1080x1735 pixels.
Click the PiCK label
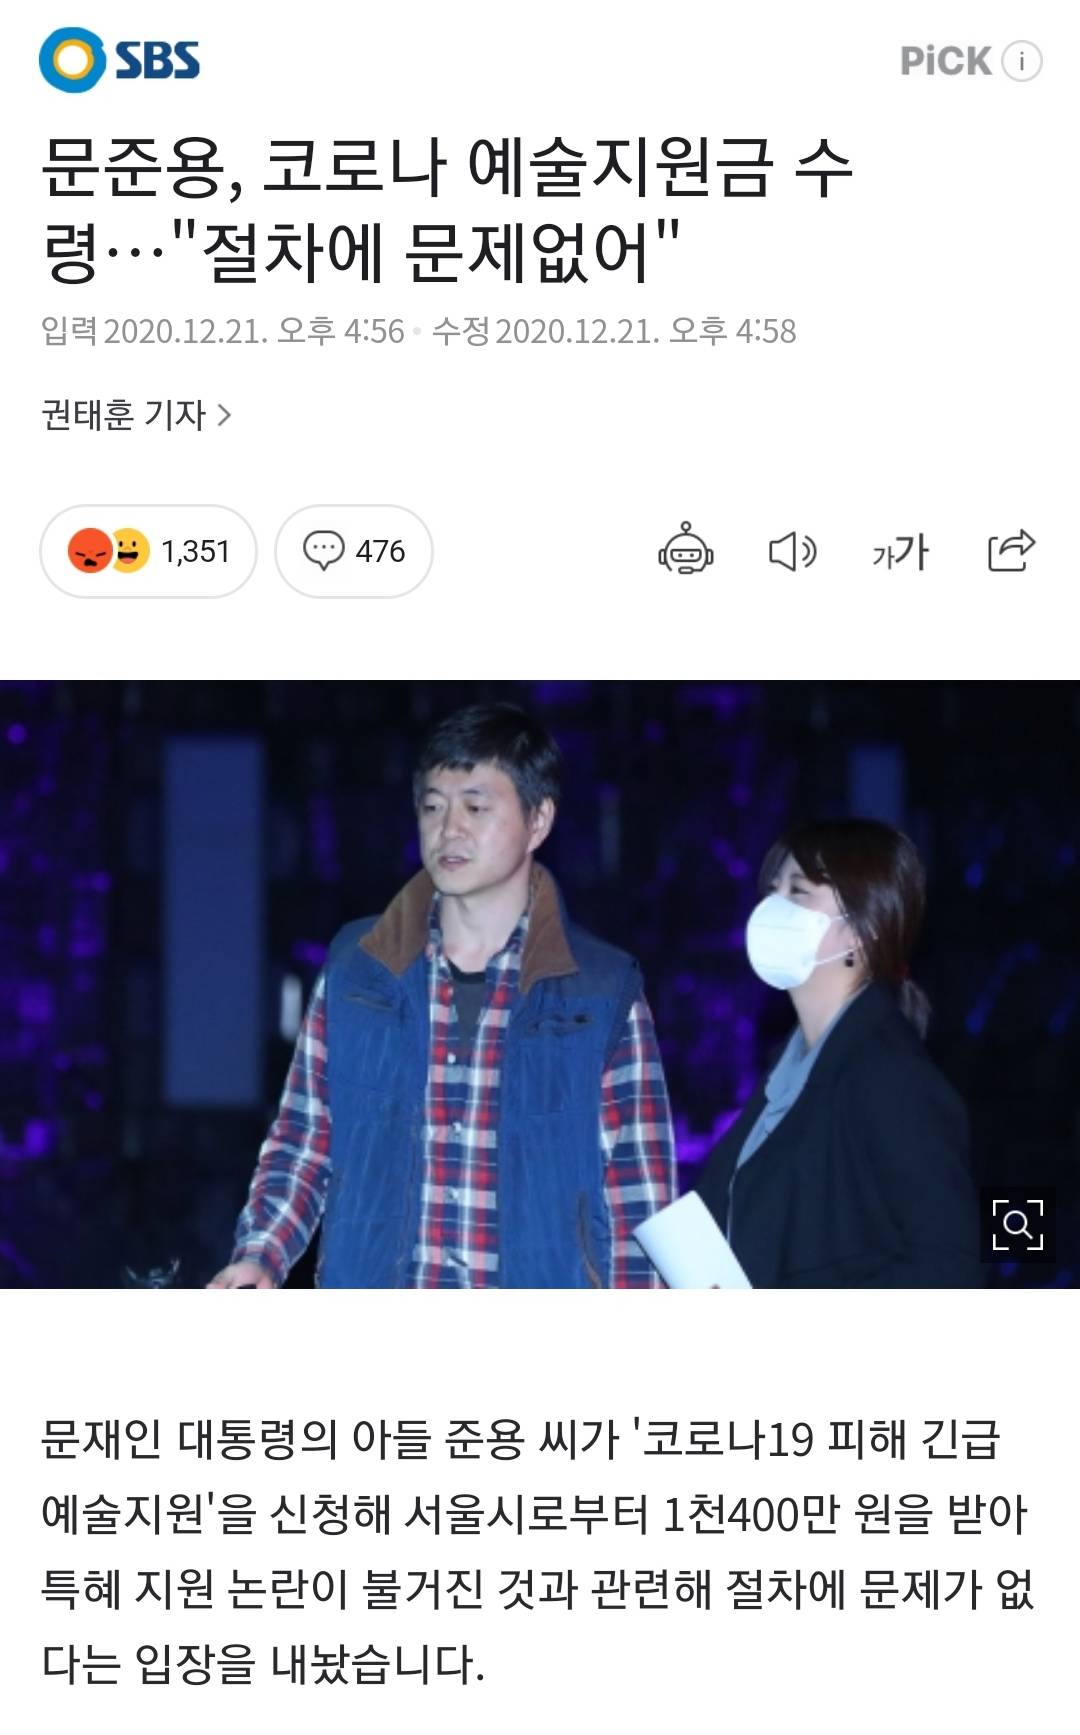point(946,61)
